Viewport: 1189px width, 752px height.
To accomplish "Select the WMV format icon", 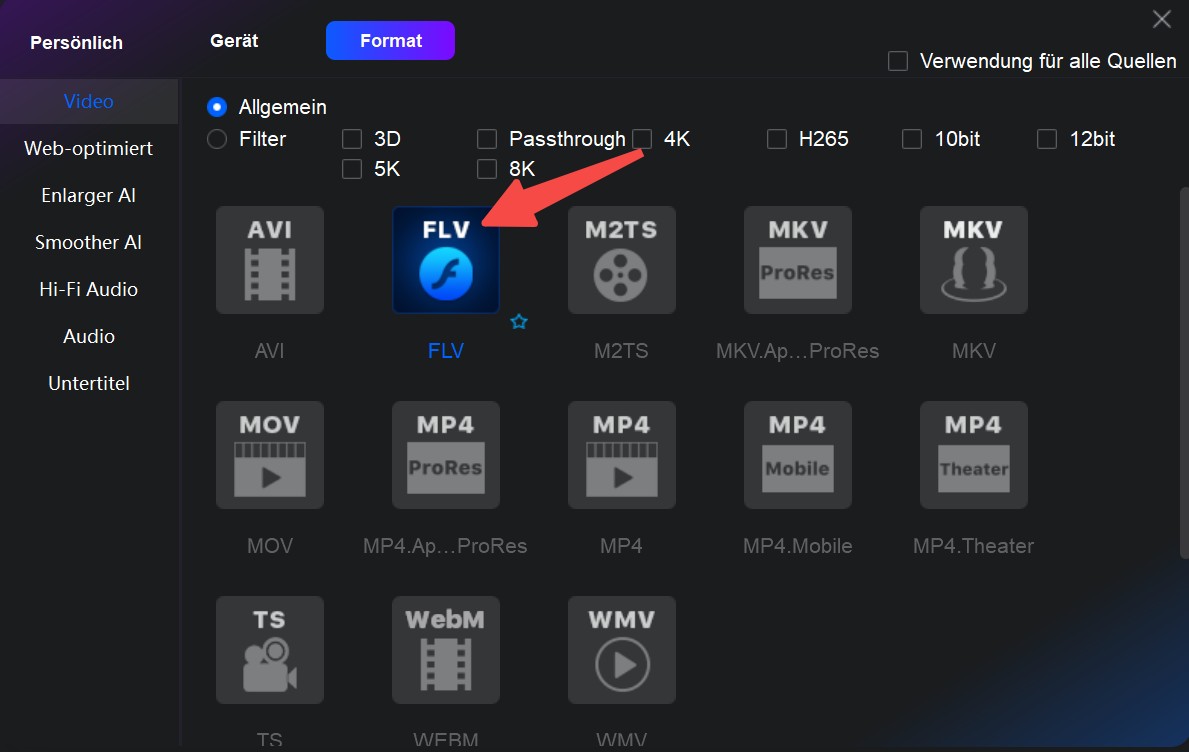I will click(x=622, y=650).
